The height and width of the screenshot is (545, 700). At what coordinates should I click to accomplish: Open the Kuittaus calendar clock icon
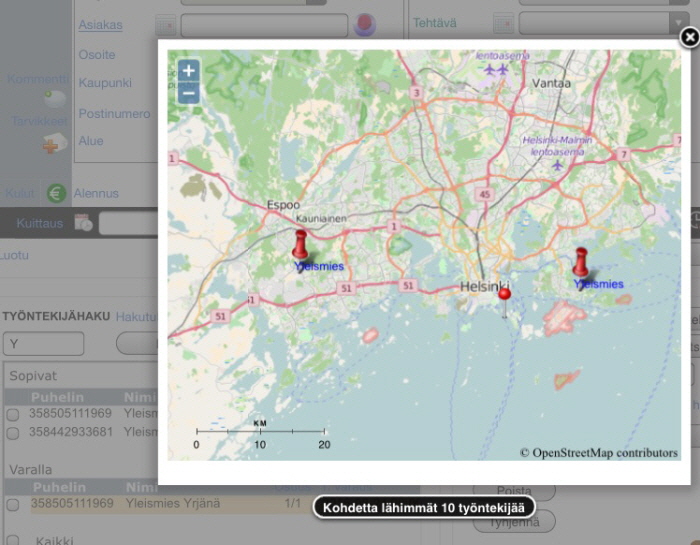(83, 223)
